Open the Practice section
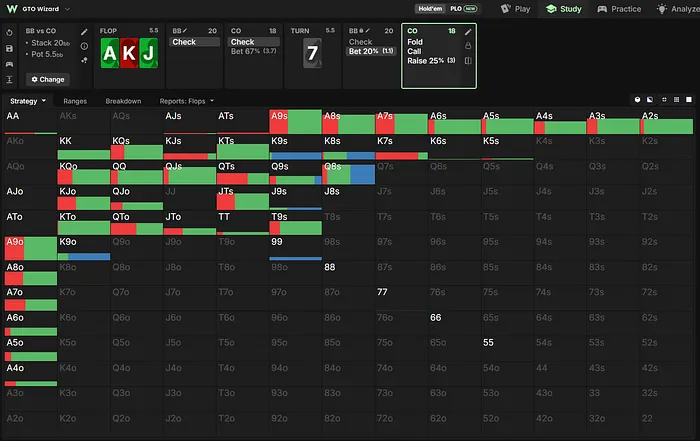This screenshot has width=700, height=441. click(619, 9)
